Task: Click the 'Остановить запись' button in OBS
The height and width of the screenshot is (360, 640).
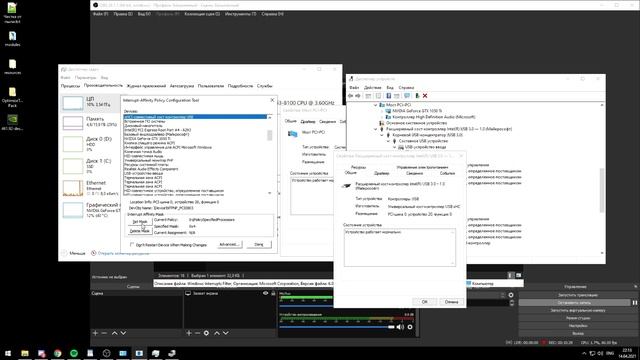Action: click(x=574, y=303)
